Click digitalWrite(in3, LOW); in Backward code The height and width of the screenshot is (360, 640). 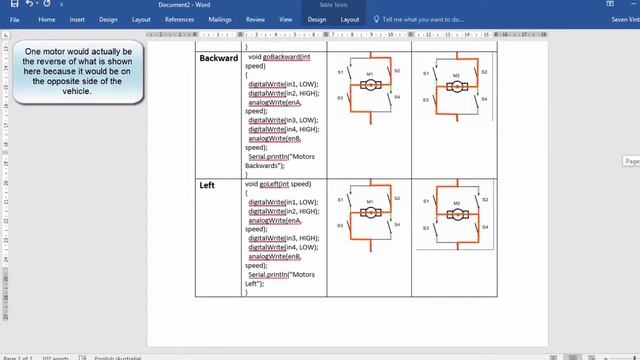click(283, 120)
